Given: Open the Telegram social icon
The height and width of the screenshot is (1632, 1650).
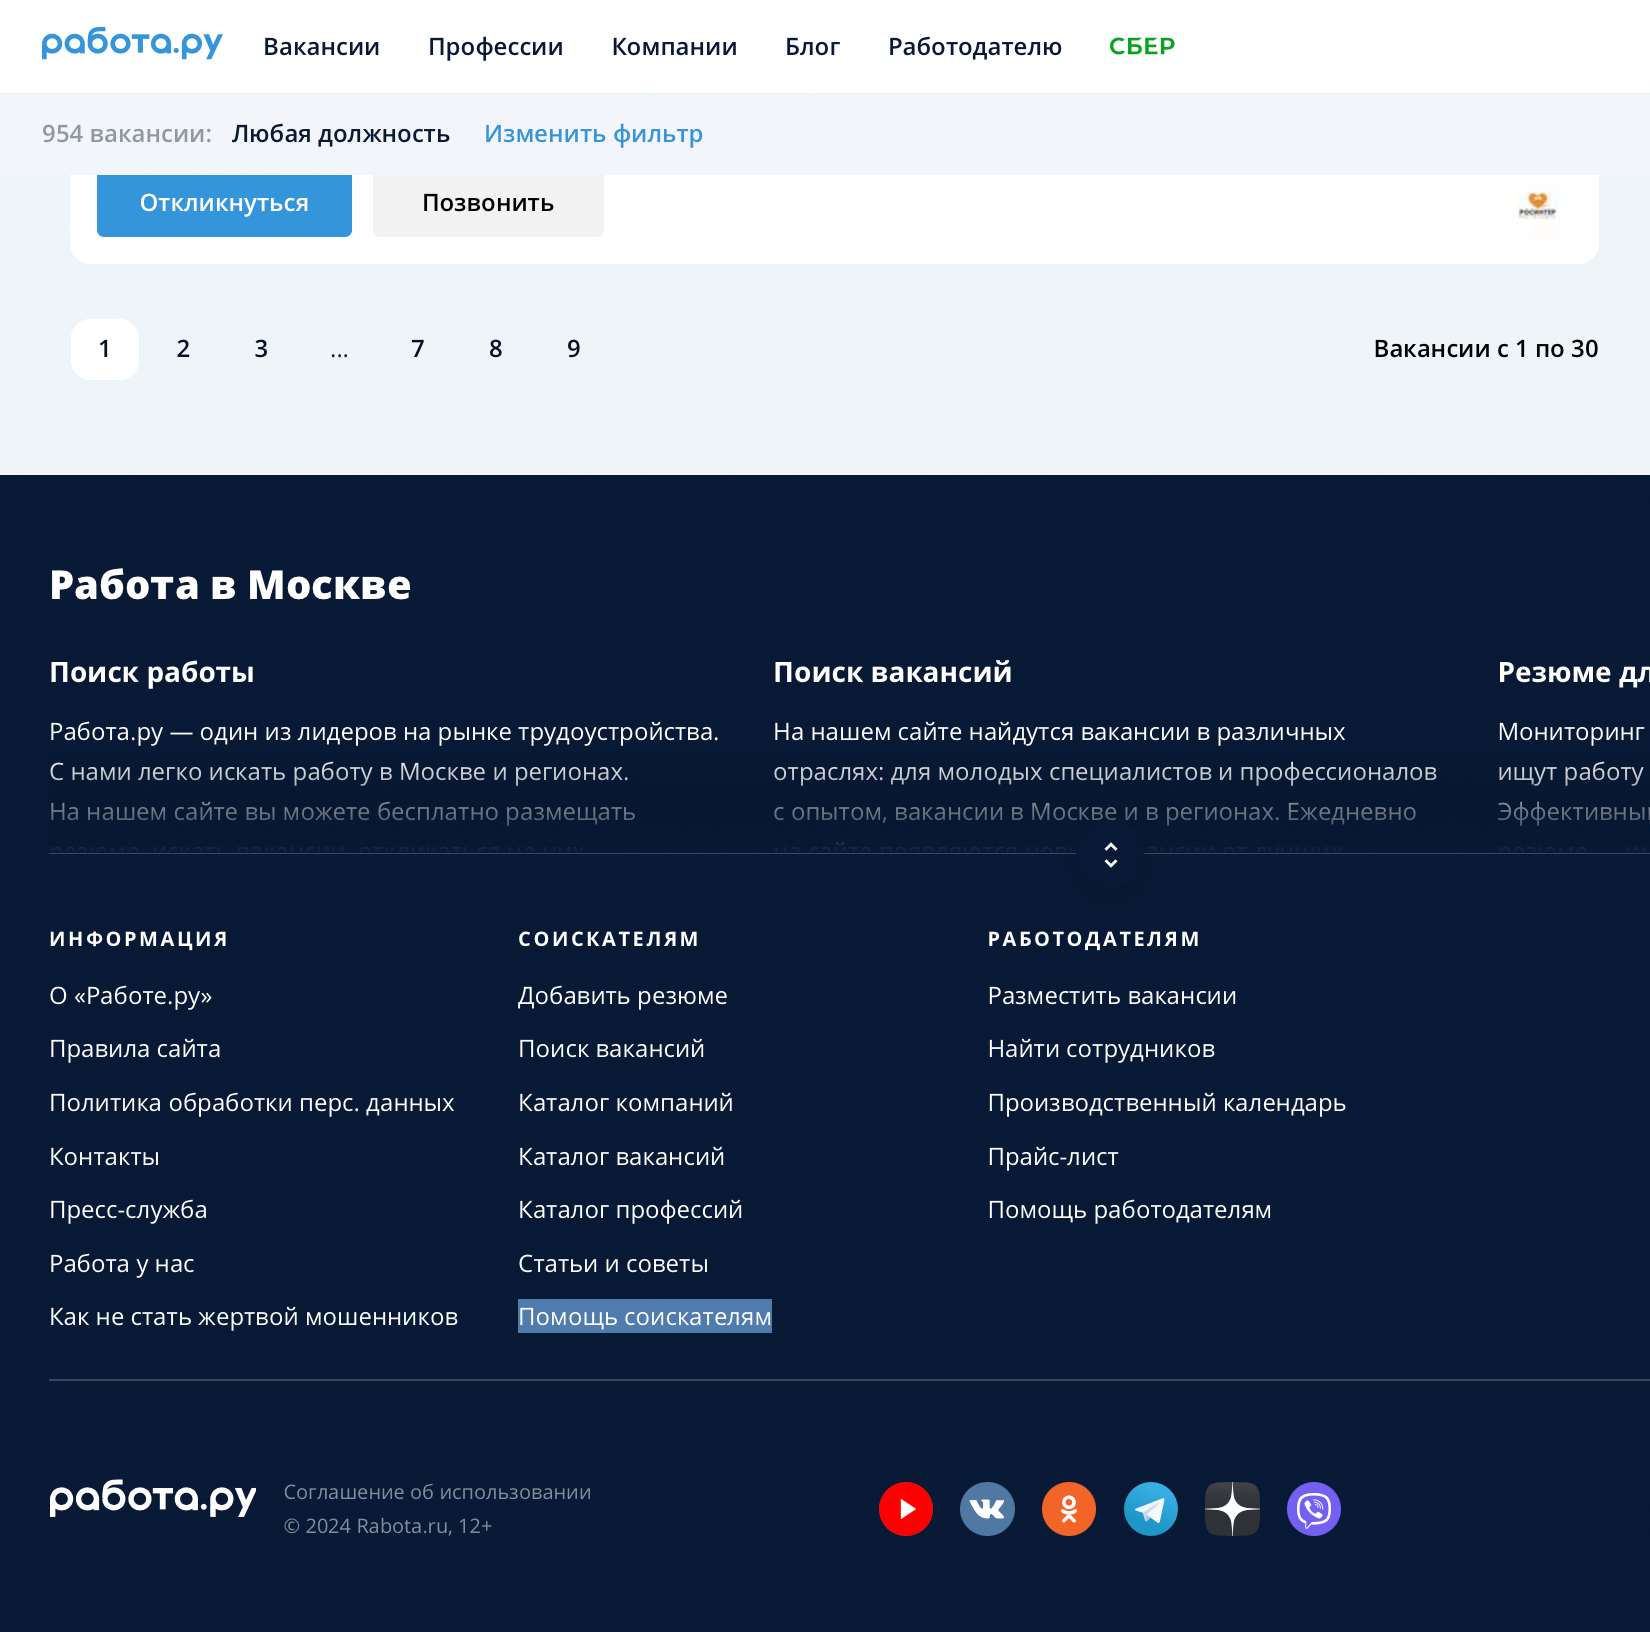Looking at the screenshot, I should tap(1151, 1508).
